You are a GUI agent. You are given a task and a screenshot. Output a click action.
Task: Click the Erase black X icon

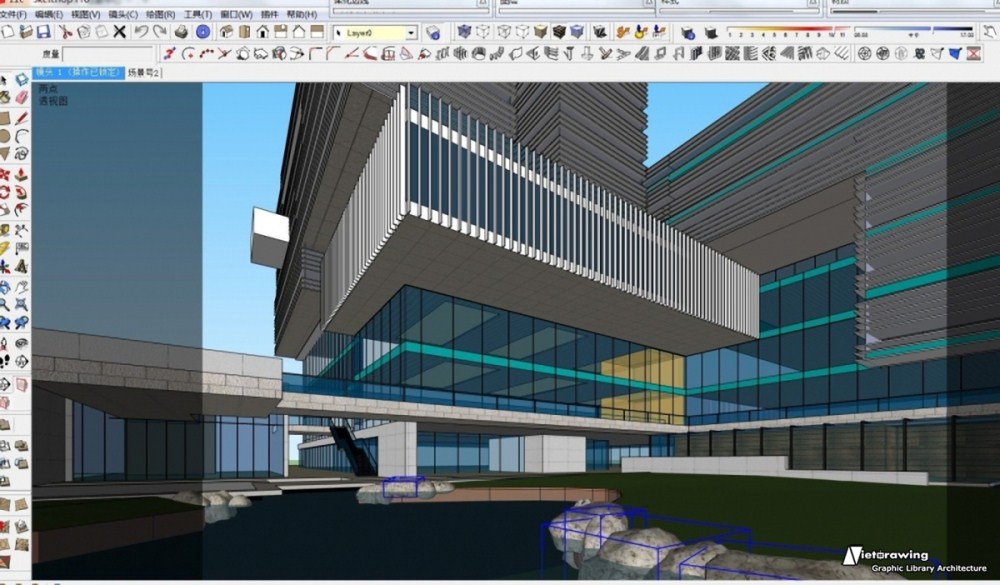119,32
